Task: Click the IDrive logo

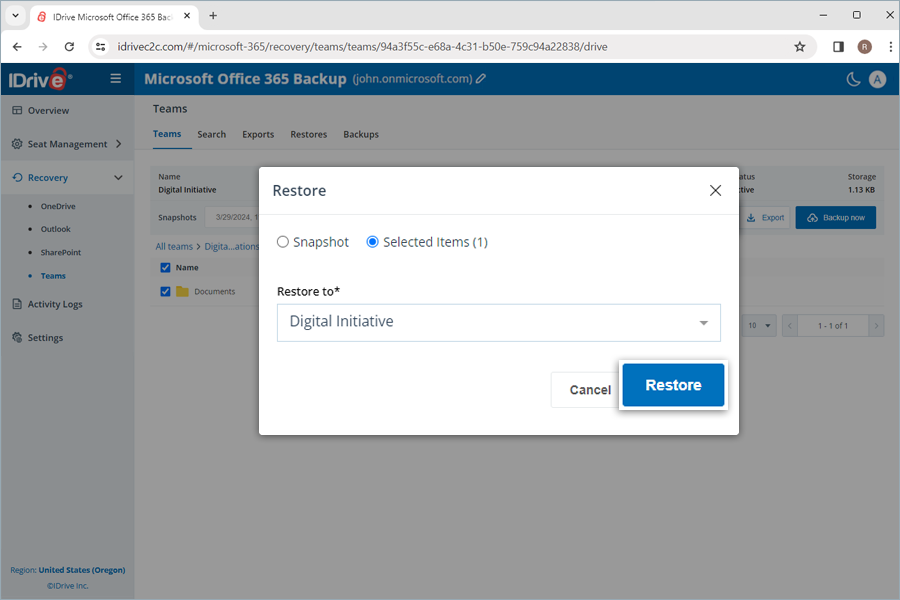Action: [40, 79]
